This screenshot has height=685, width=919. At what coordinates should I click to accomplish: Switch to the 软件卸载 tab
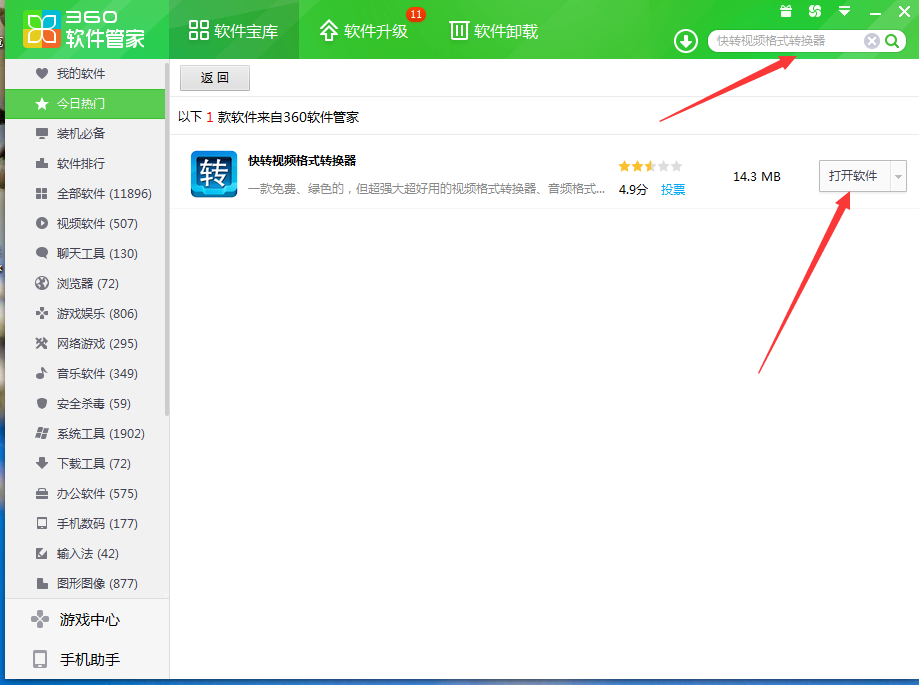pos(493,30)
